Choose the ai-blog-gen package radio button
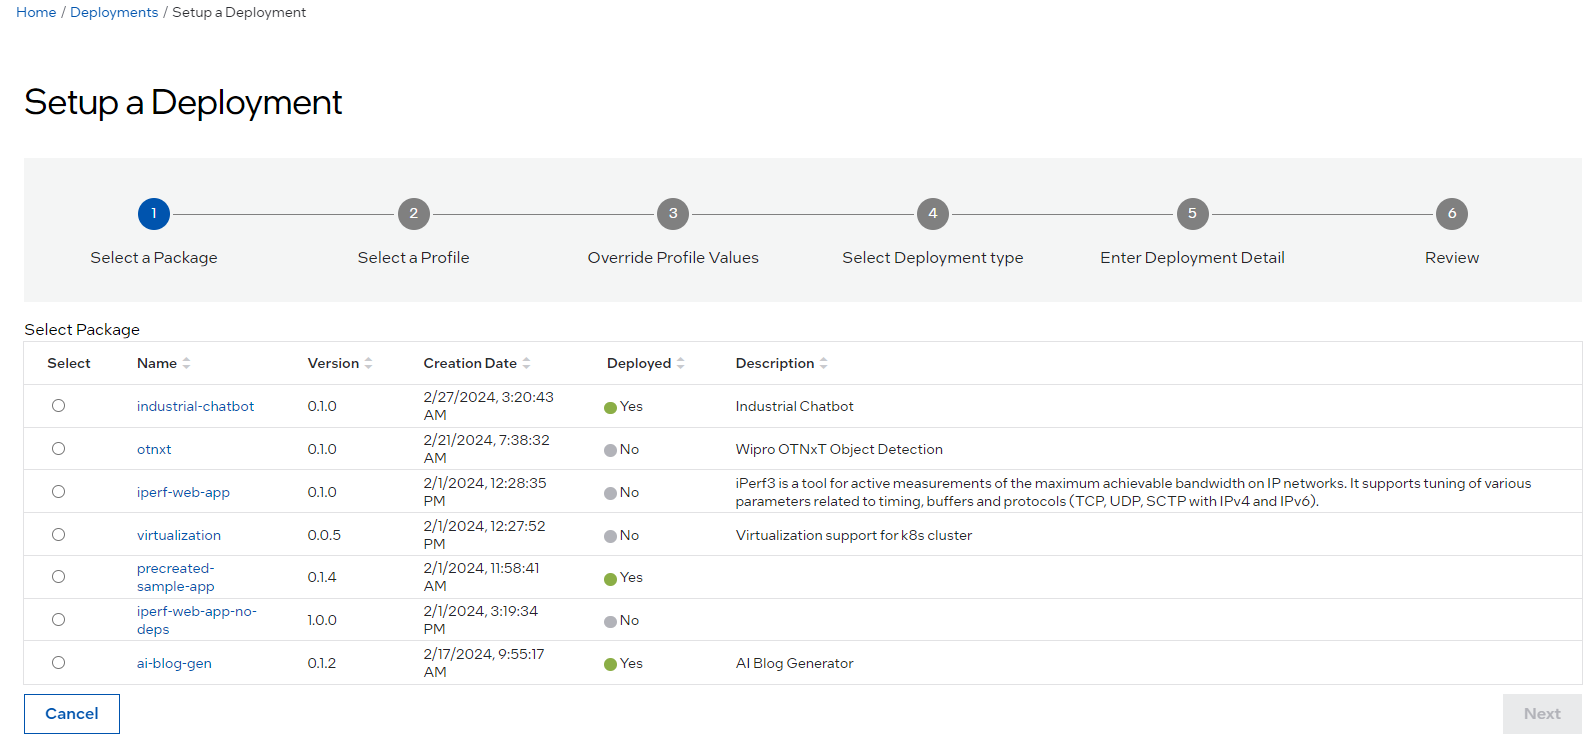This screenshot has width=1596, height=745. pyautogui.click(x=59, y=663)
